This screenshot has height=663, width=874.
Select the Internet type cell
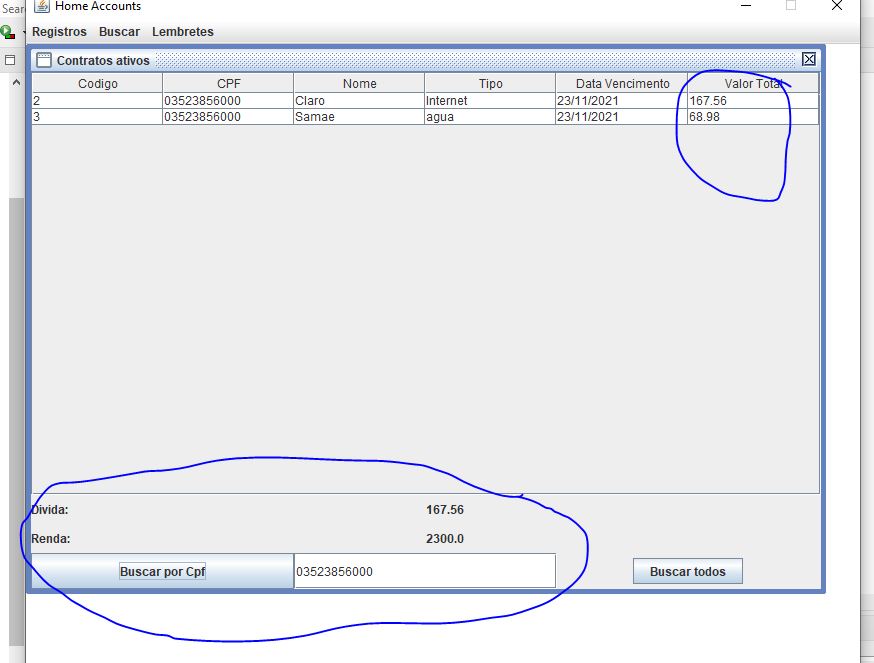tap(490, 101)
